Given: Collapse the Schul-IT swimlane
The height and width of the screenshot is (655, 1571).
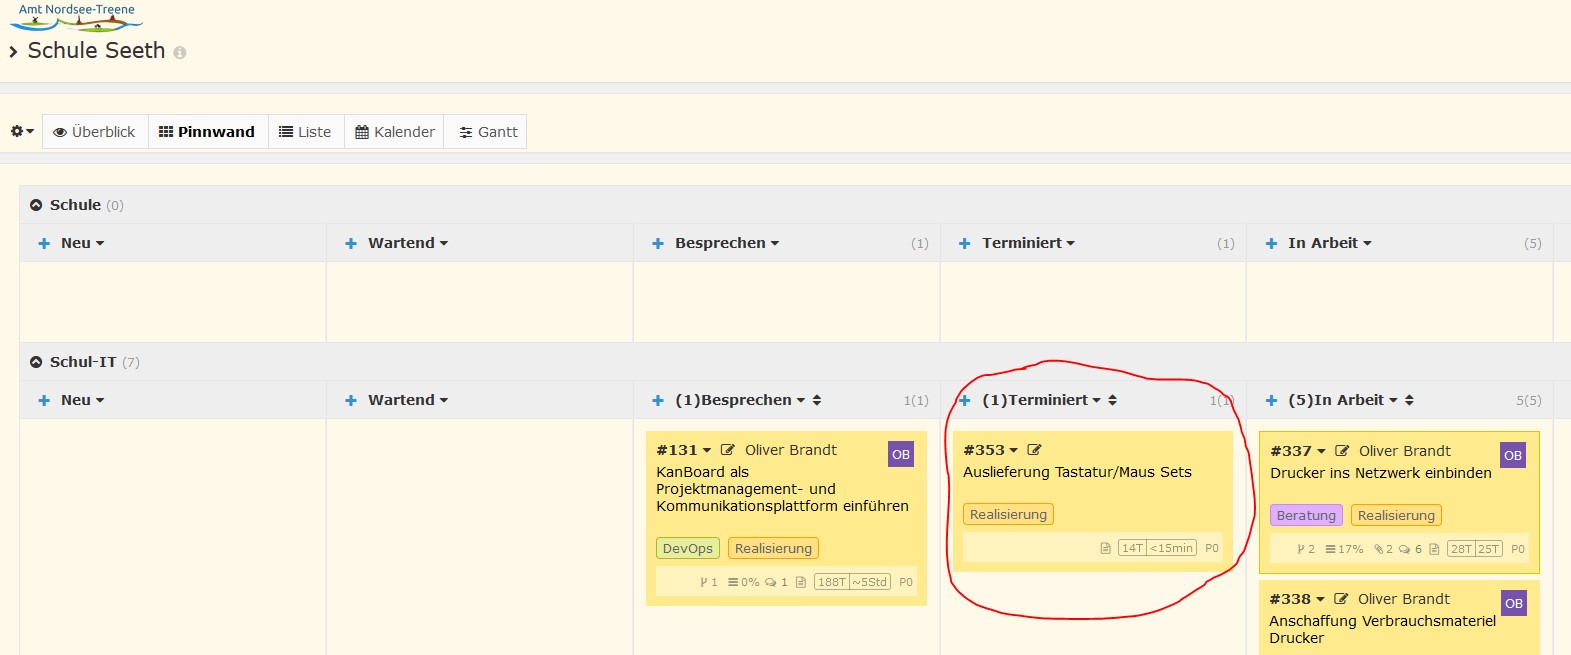Looking at the screenshot, I should click(x=36, y=362).
